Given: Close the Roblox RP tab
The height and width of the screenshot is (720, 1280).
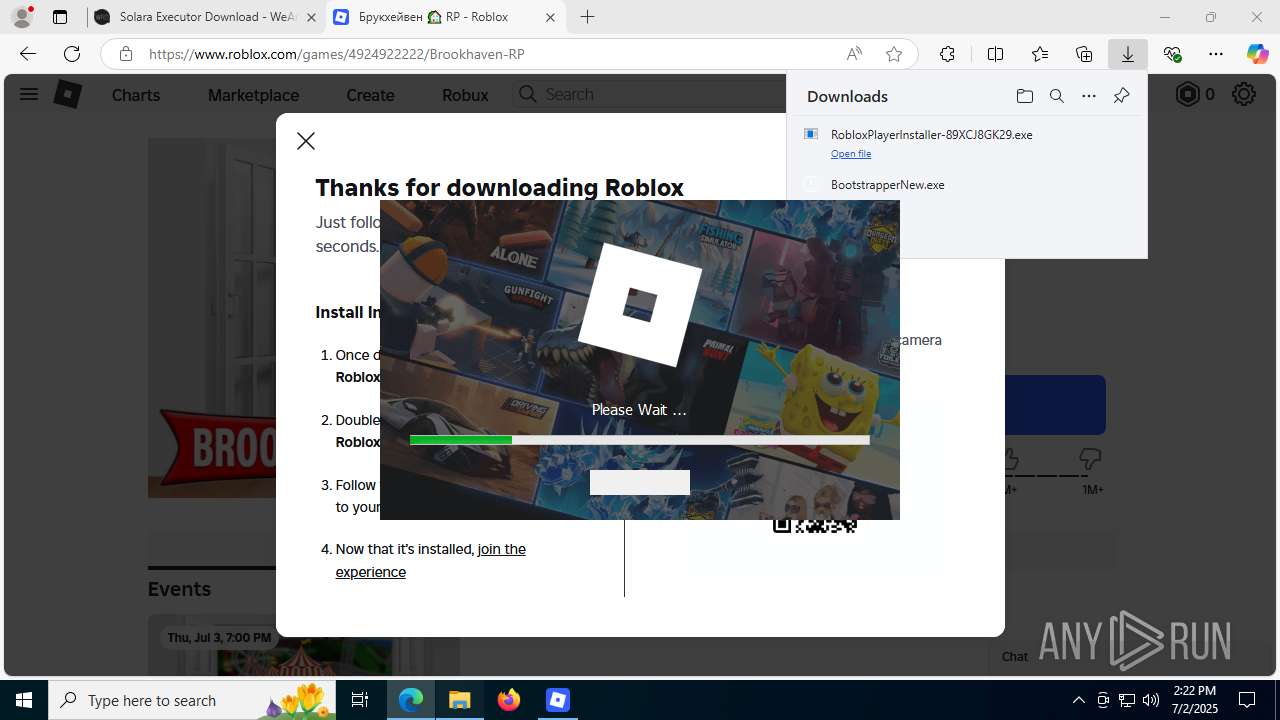Looking at the screenshot, I should tap(550, 17).
